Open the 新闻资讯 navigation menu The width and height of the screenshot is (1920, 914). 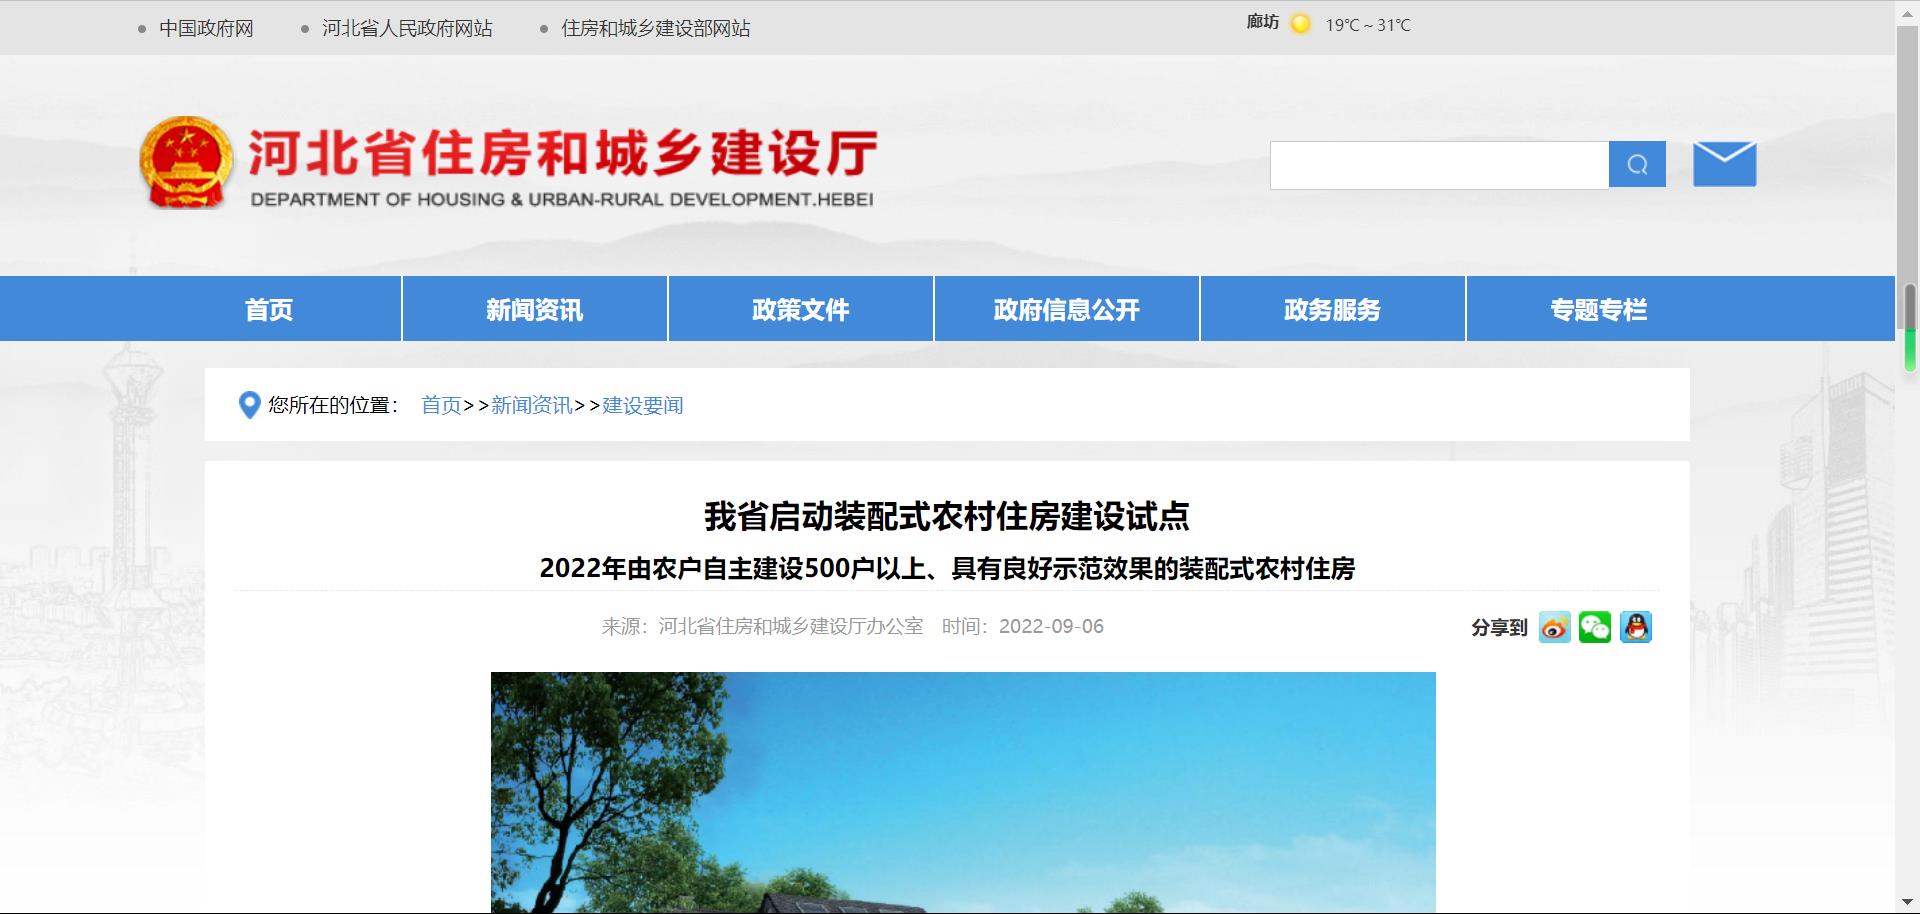click(534, 309)
